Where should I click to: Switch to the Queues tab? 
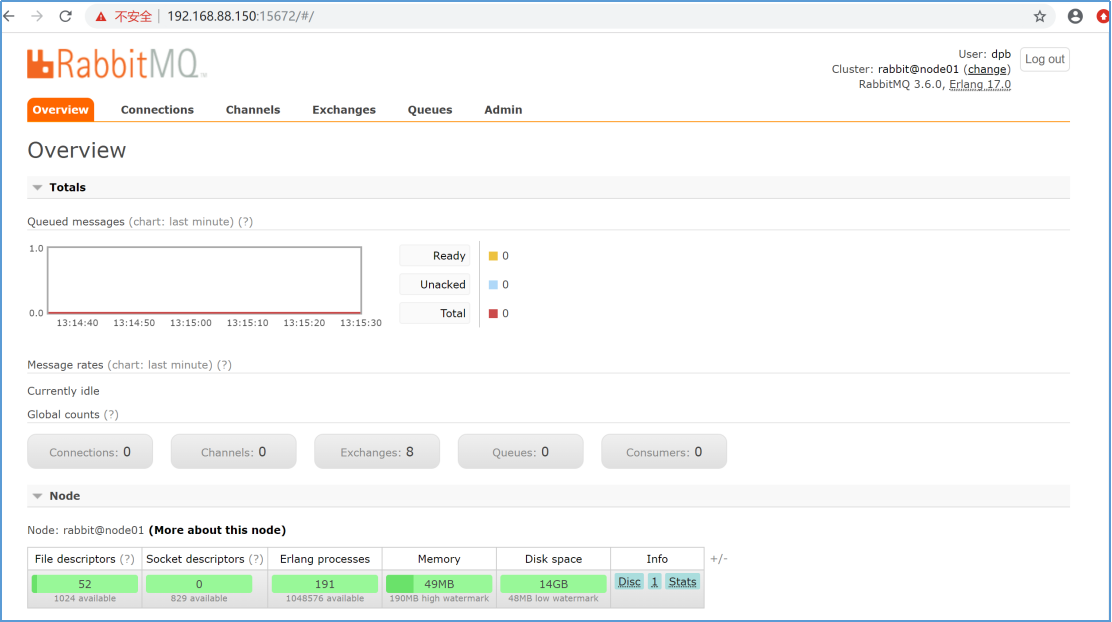point(430,110)
